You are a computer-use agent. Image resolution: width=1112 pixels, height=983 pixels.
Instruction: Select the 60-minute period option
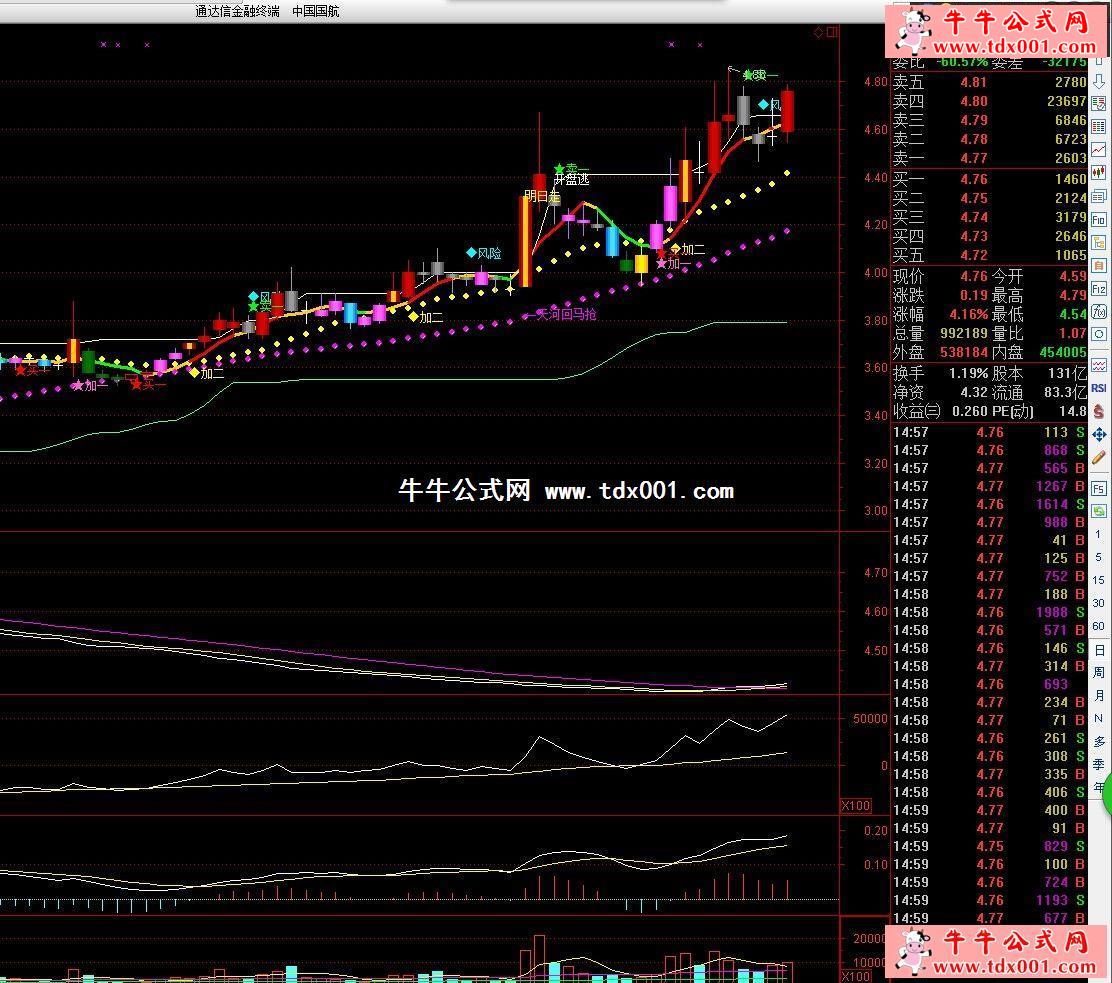tap(1099, 626)
